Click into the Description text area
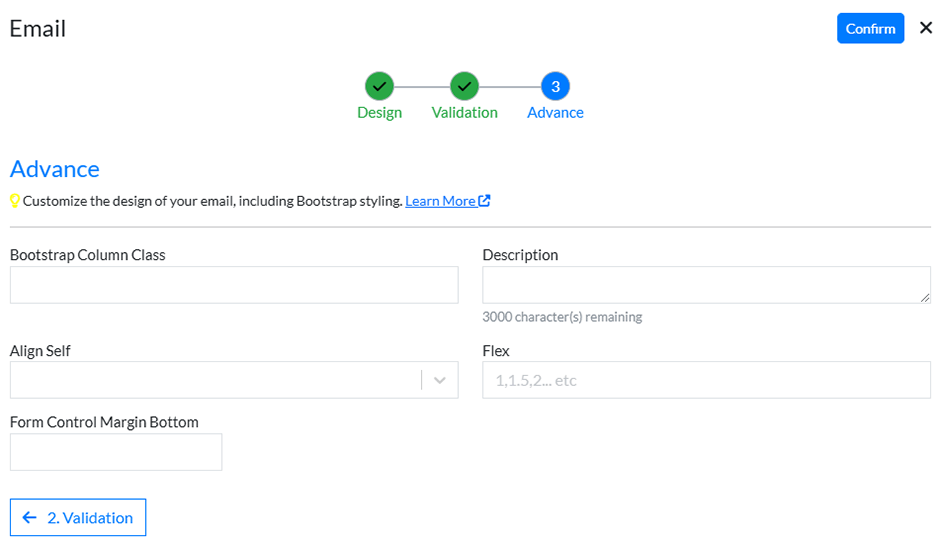This screenshot has height=552, width=942. click(x=700, y=285)
